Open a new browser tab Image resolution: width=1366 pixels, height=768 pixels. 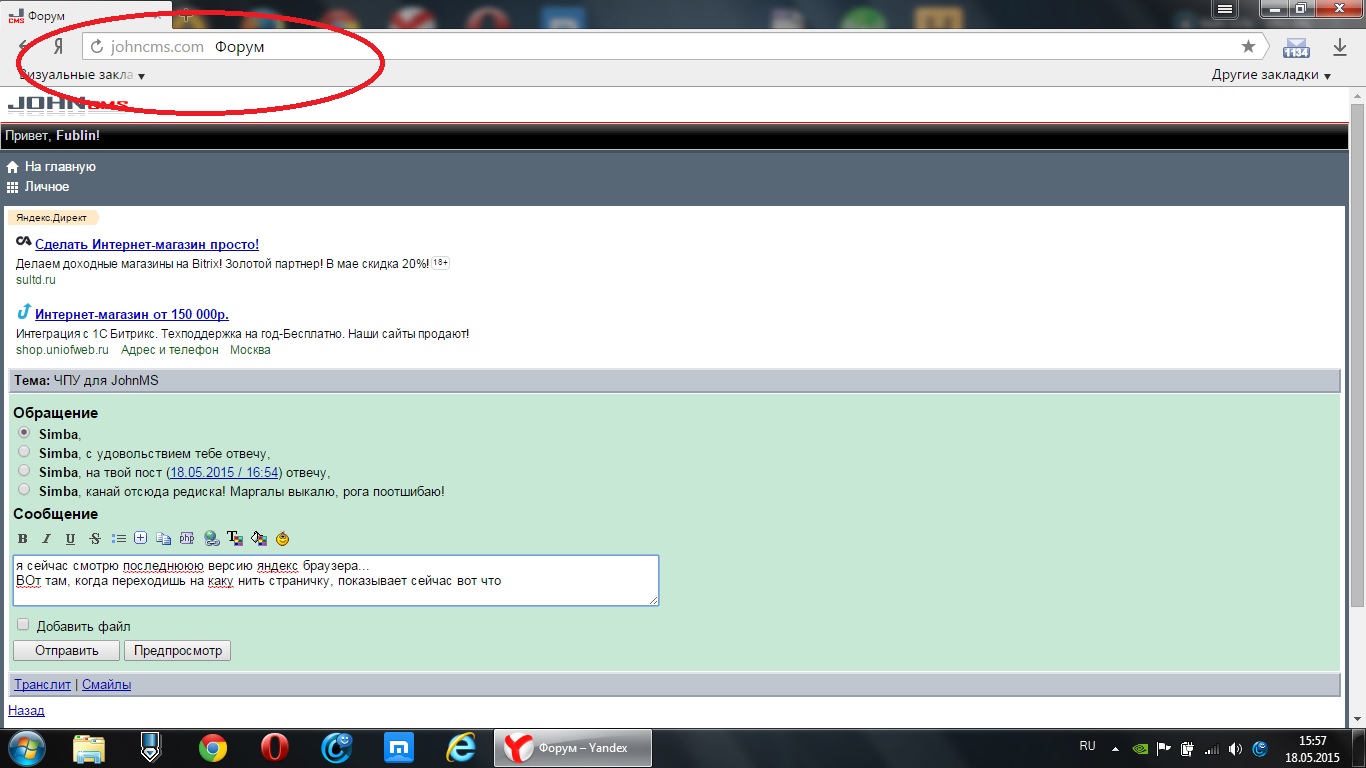tap(185, 14)
